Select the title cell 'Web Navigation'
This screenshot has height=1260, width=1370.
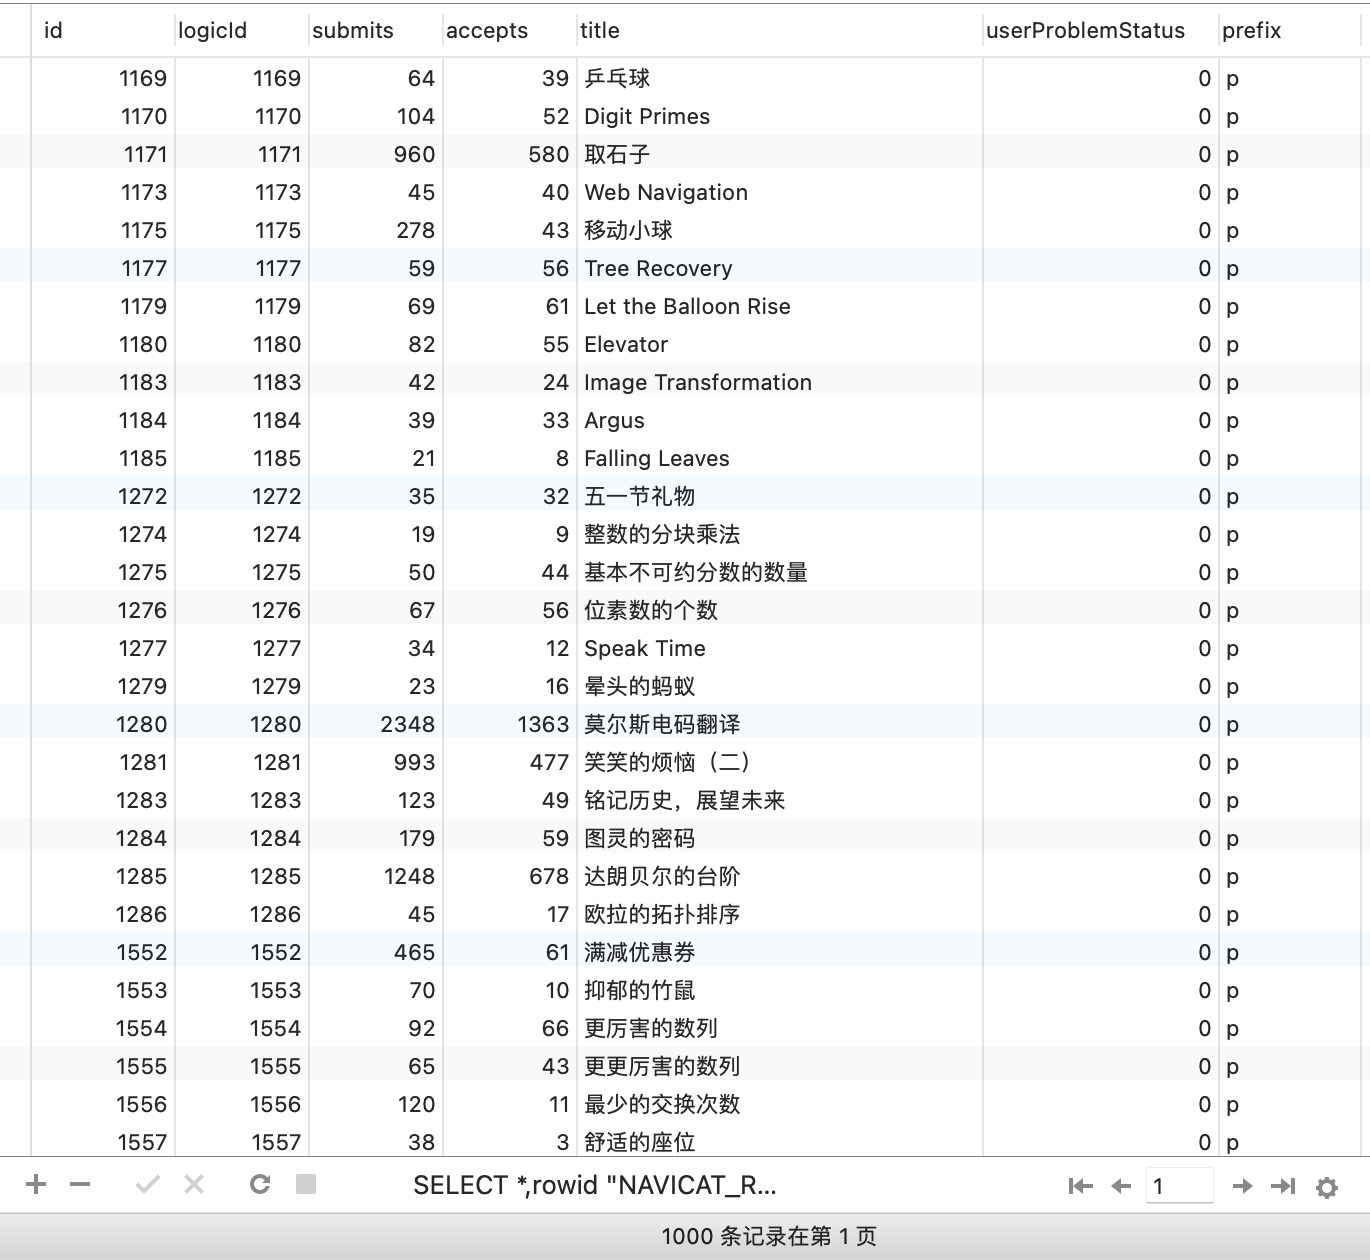780,193
